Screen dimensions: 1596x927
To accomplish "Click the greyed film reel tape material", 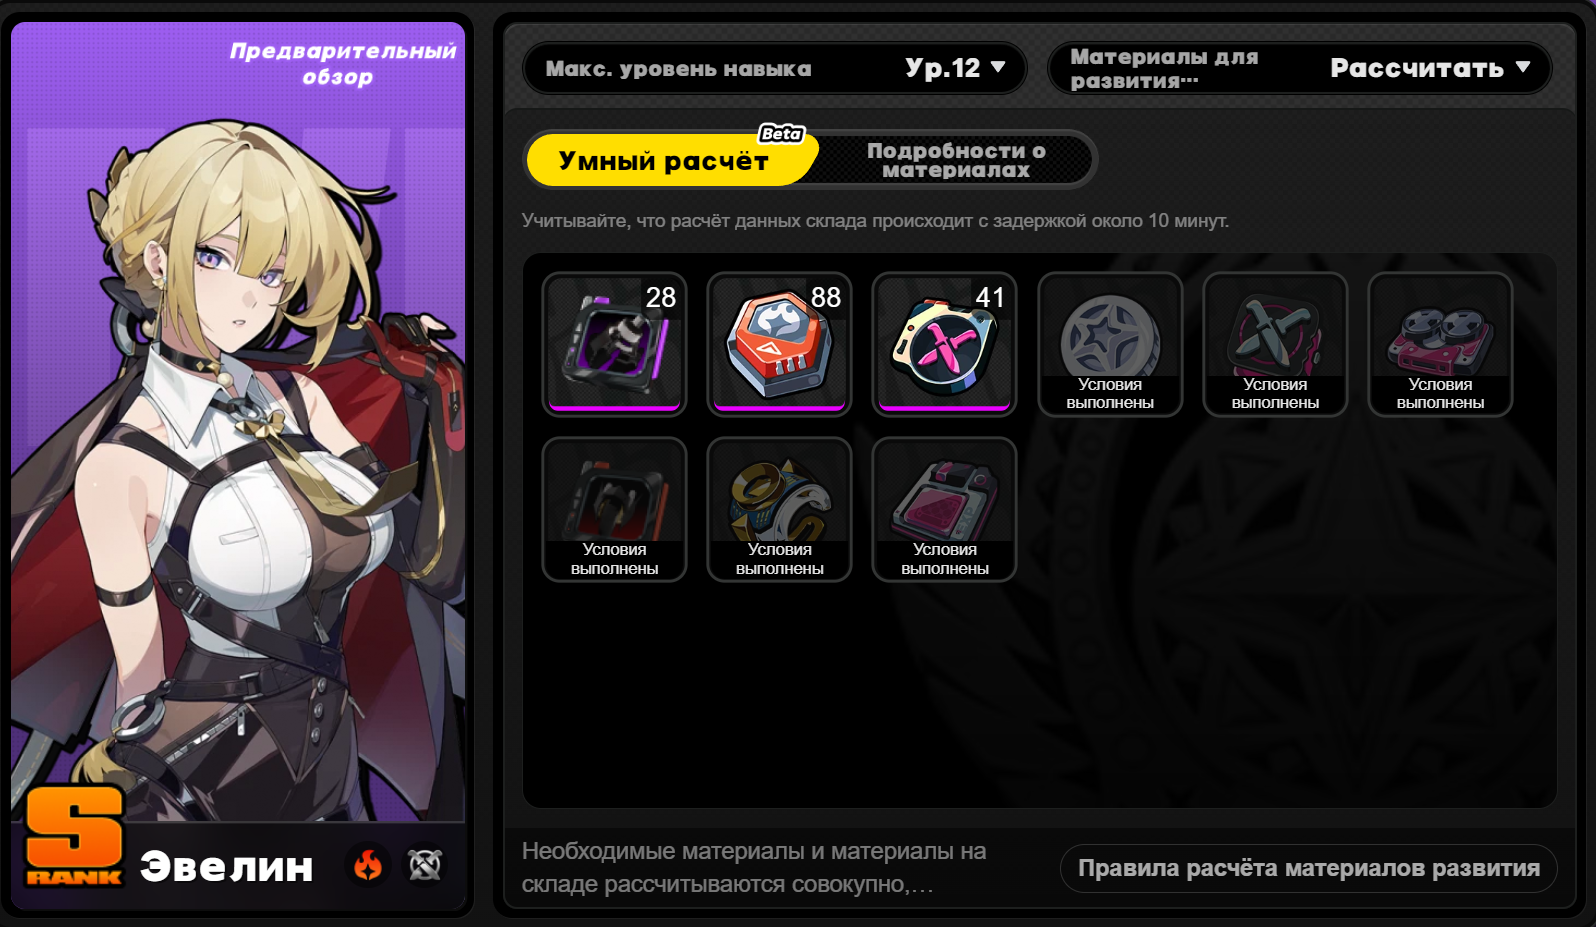I will tap(1440, 344).
